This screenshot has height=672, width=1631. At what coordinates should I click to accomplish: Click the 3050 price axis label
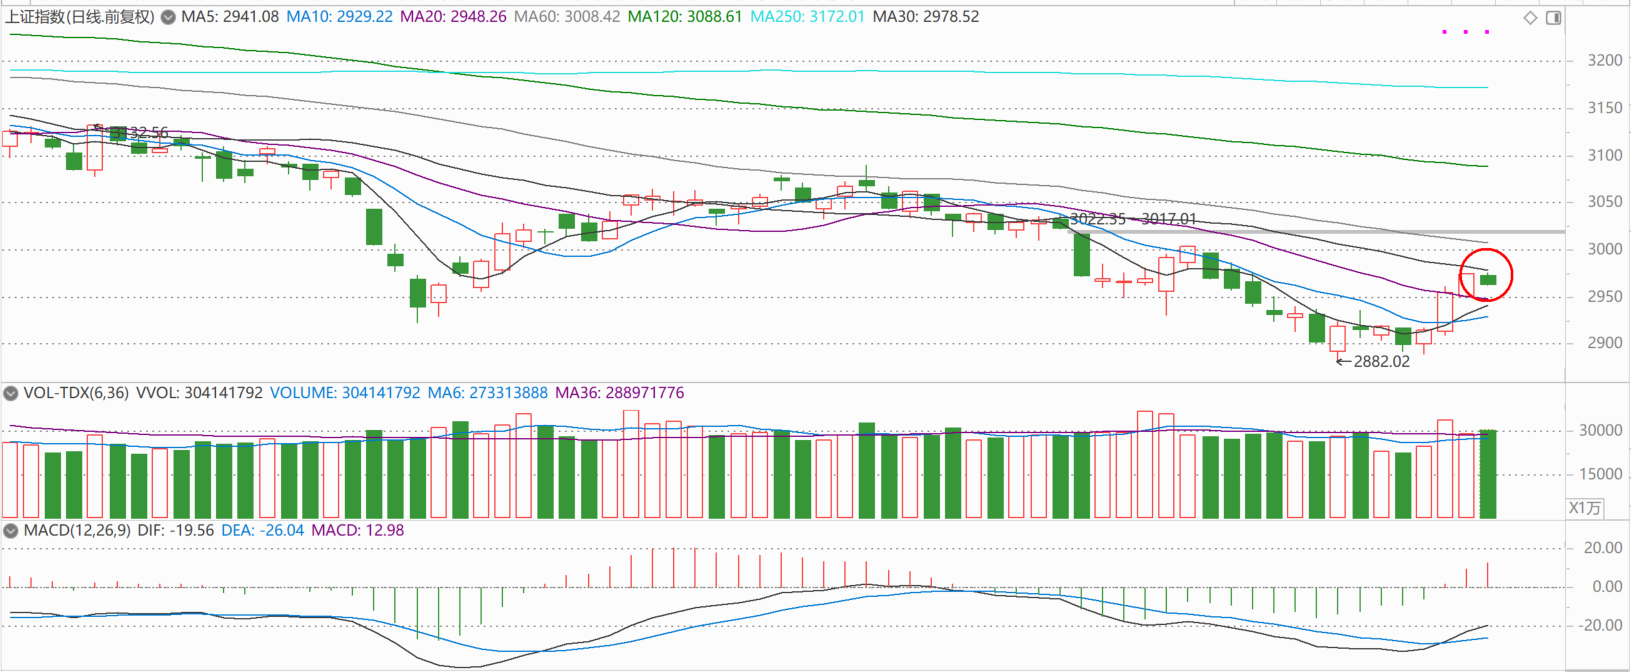point(1605,202)
